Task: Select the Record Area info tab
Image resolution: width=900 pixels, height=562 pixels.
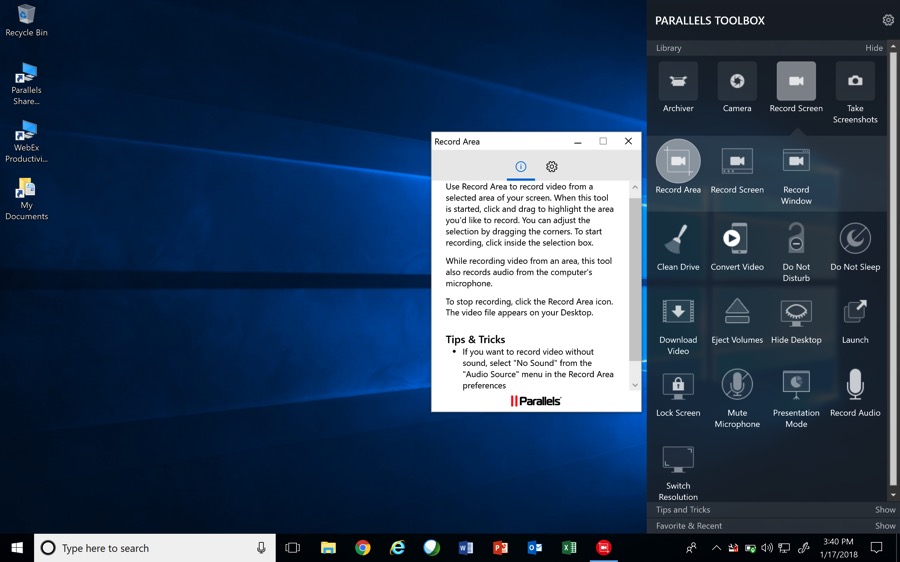Action: (x=521, y=166)
